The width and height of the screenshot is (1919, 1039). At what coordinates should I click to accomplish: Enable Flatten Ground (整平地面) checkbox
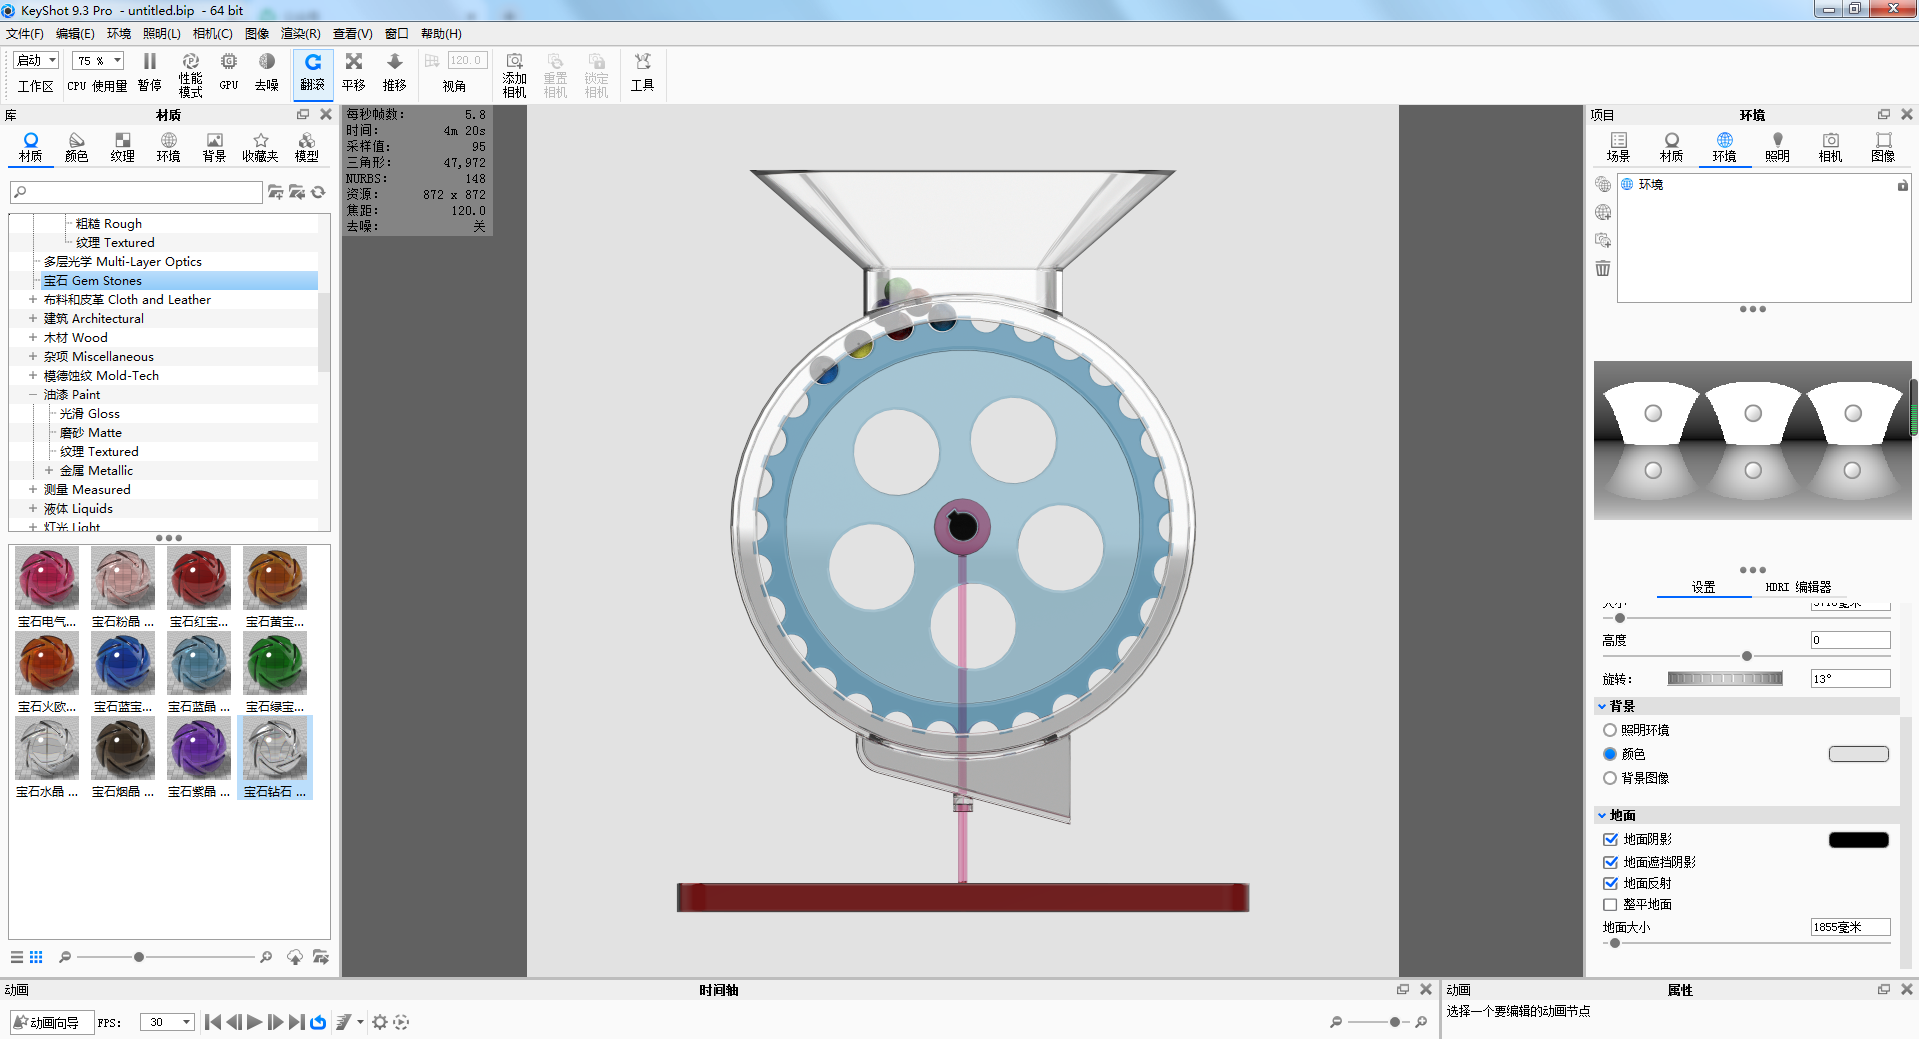[x=1610, y=904]
